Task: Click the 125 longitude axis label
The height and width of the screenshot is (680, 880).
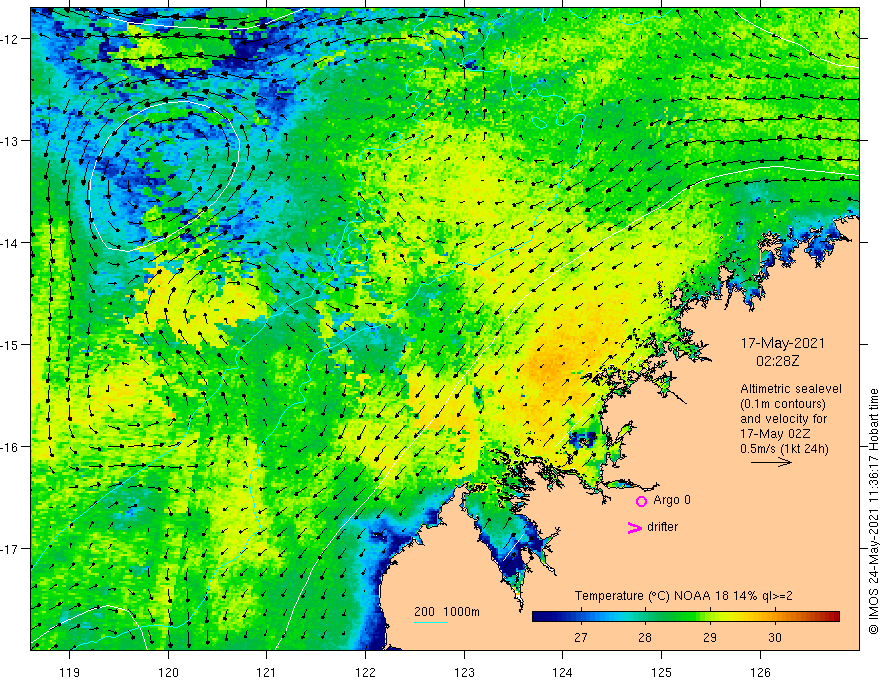Action: pyautogui.click(x=662, y=672)
